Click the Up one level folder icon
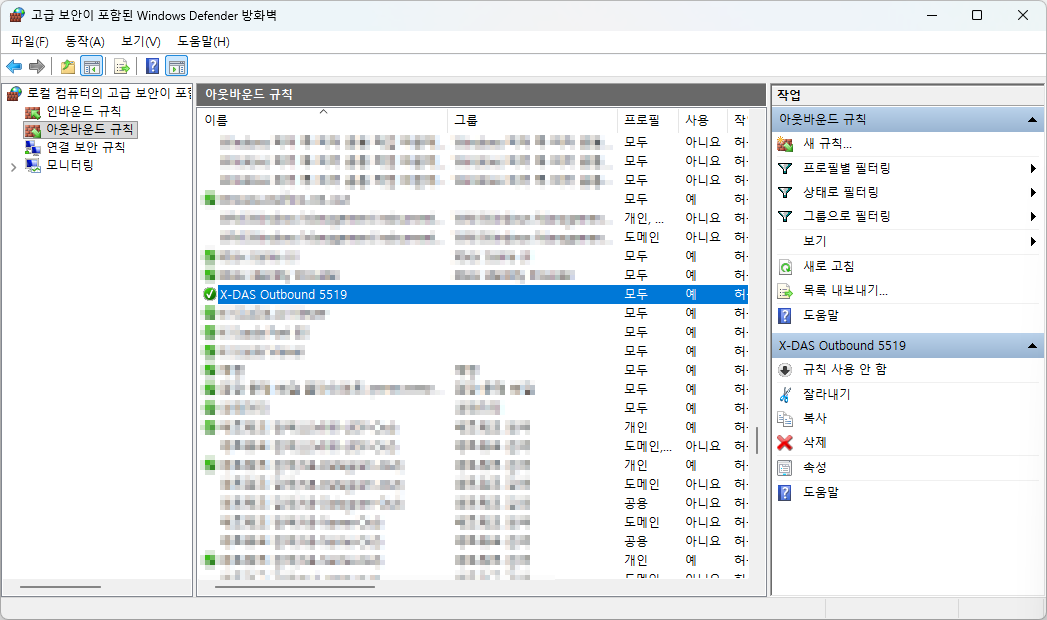The width and height of the screenshot is (1047, 620). click(x=67, y=67)
